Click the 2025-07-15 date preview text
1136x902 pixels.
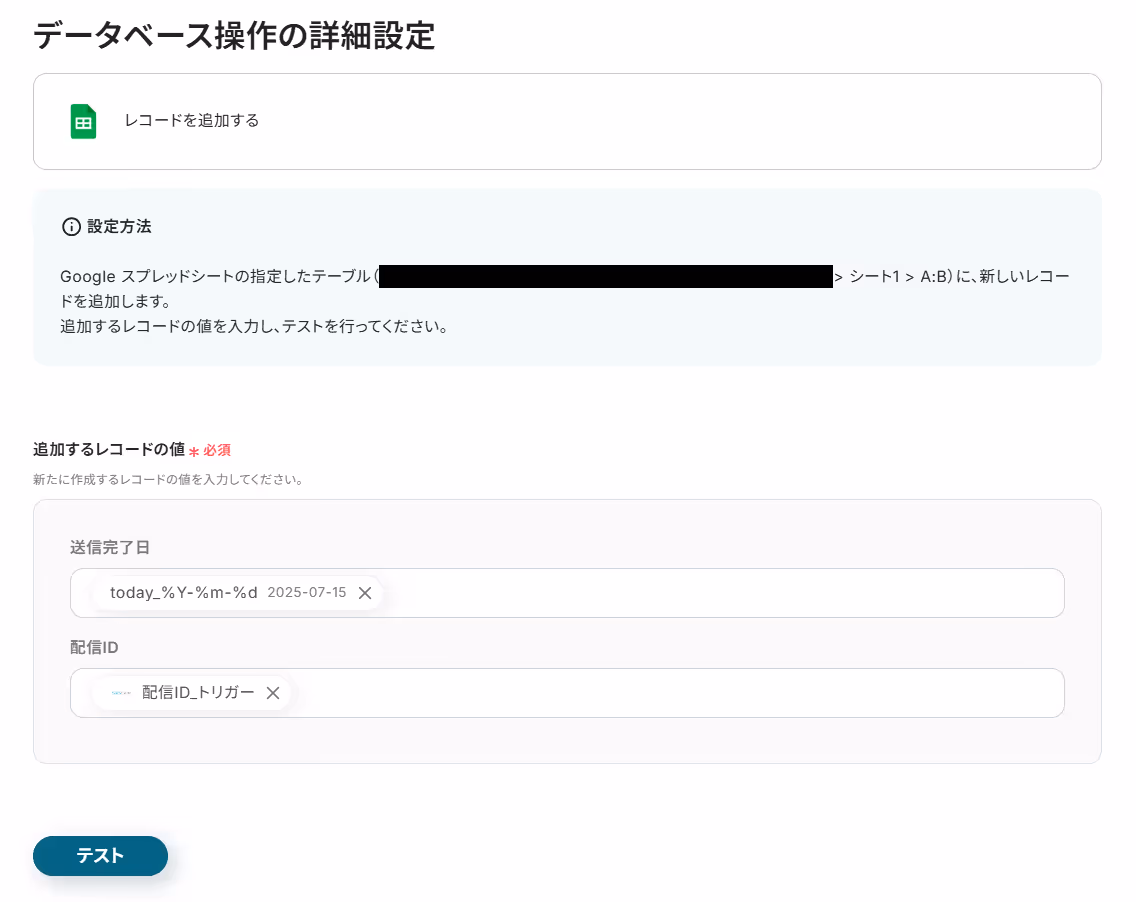(307, 593)
